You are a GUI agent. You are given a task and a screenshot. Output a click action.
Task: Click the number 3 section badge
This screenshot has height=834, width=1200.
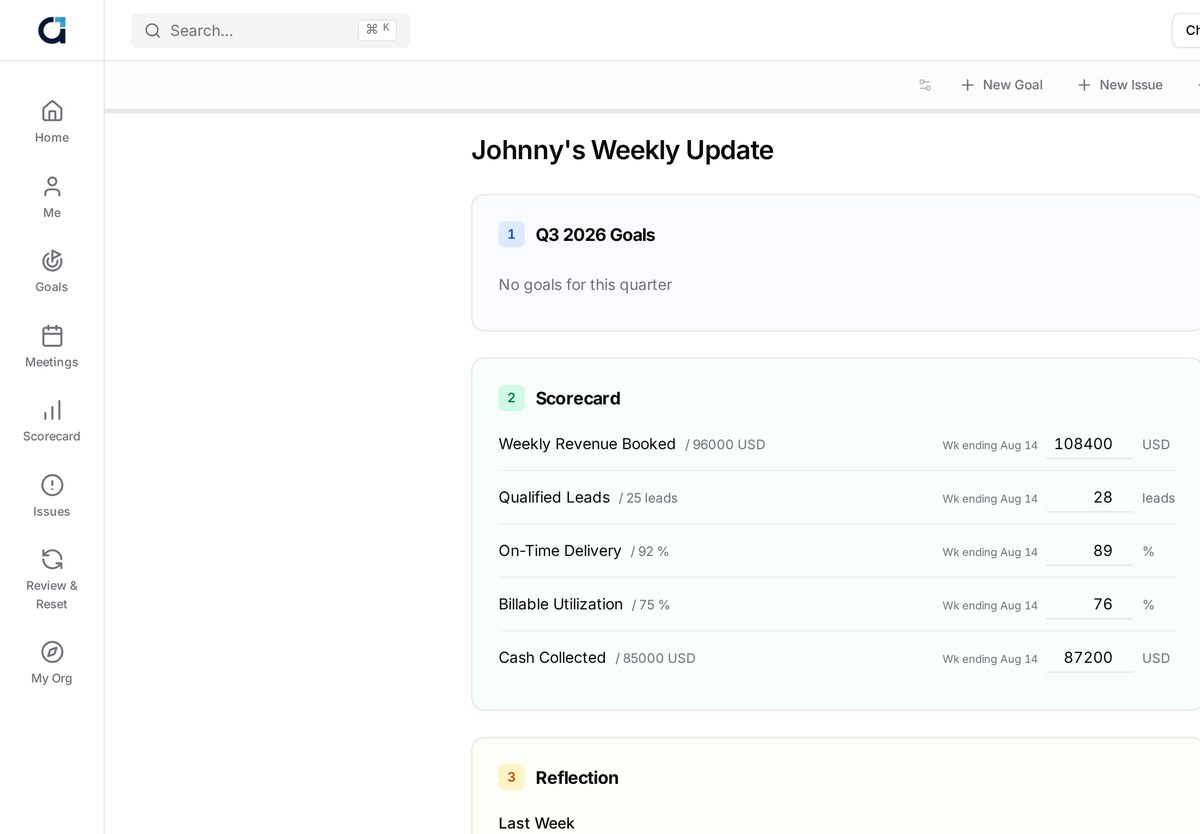[511, 777]
